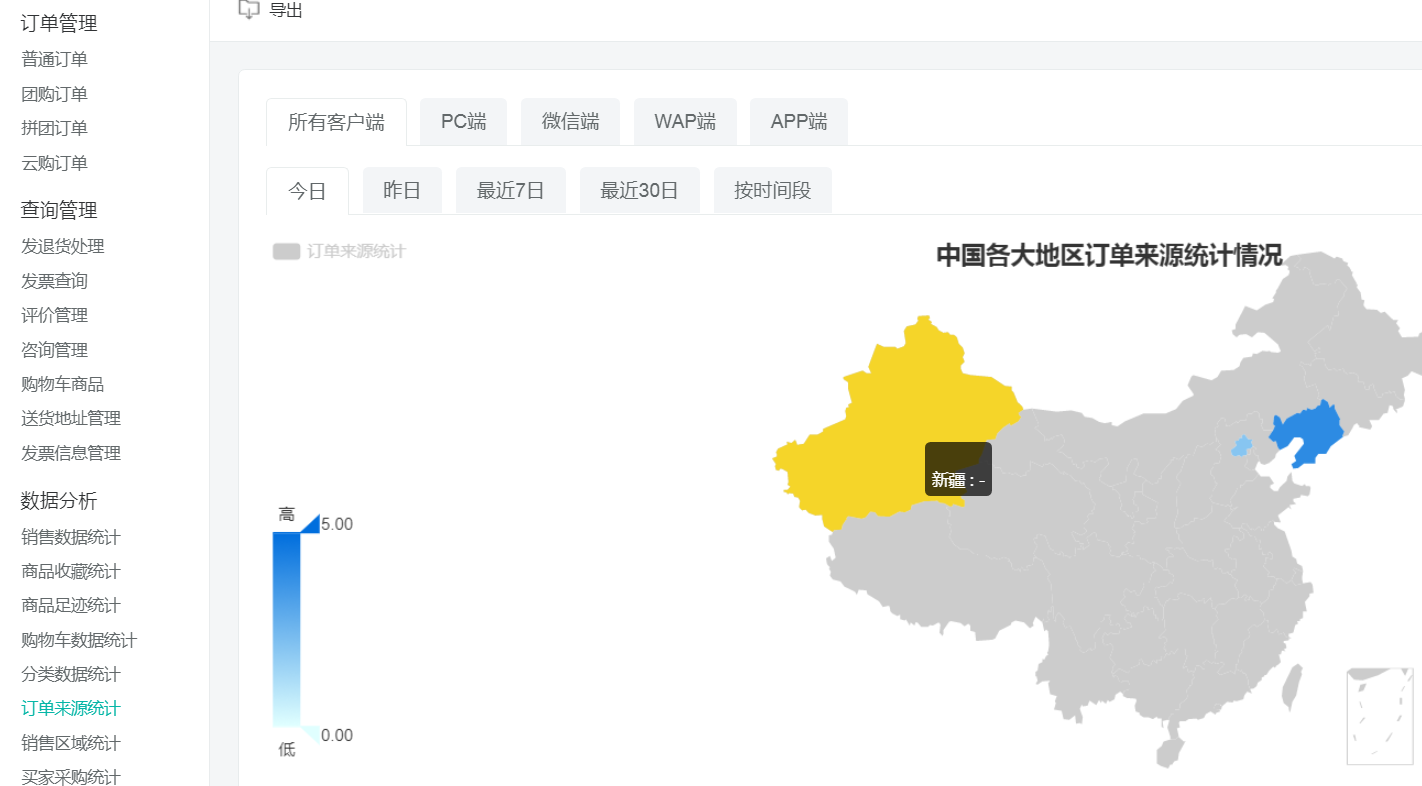
Task: Select the 最近7日 date filter
Action: 510,191
